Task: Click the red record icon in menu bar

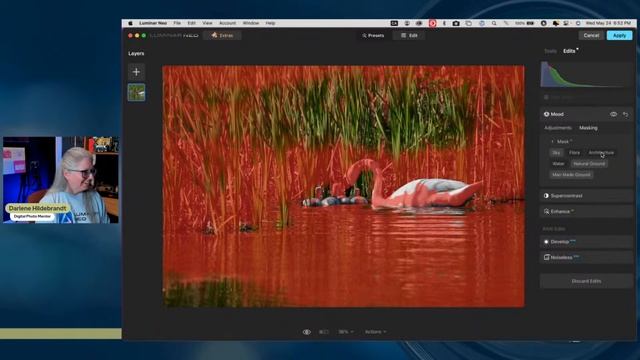Action: point(432,23)
